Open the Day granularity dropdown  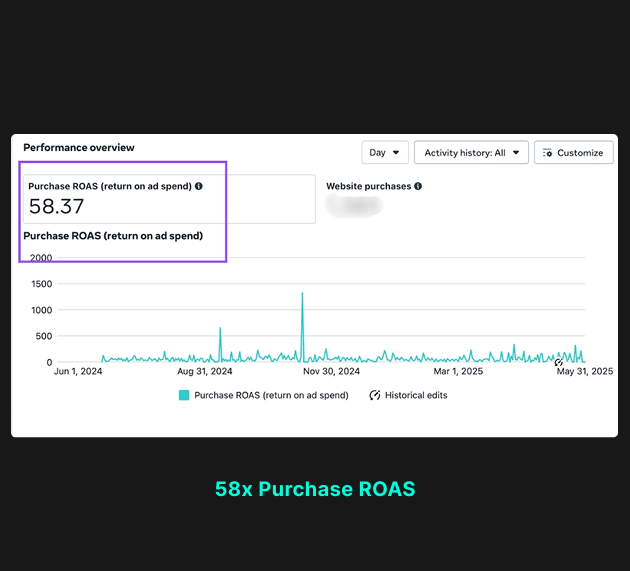point(385,153)
